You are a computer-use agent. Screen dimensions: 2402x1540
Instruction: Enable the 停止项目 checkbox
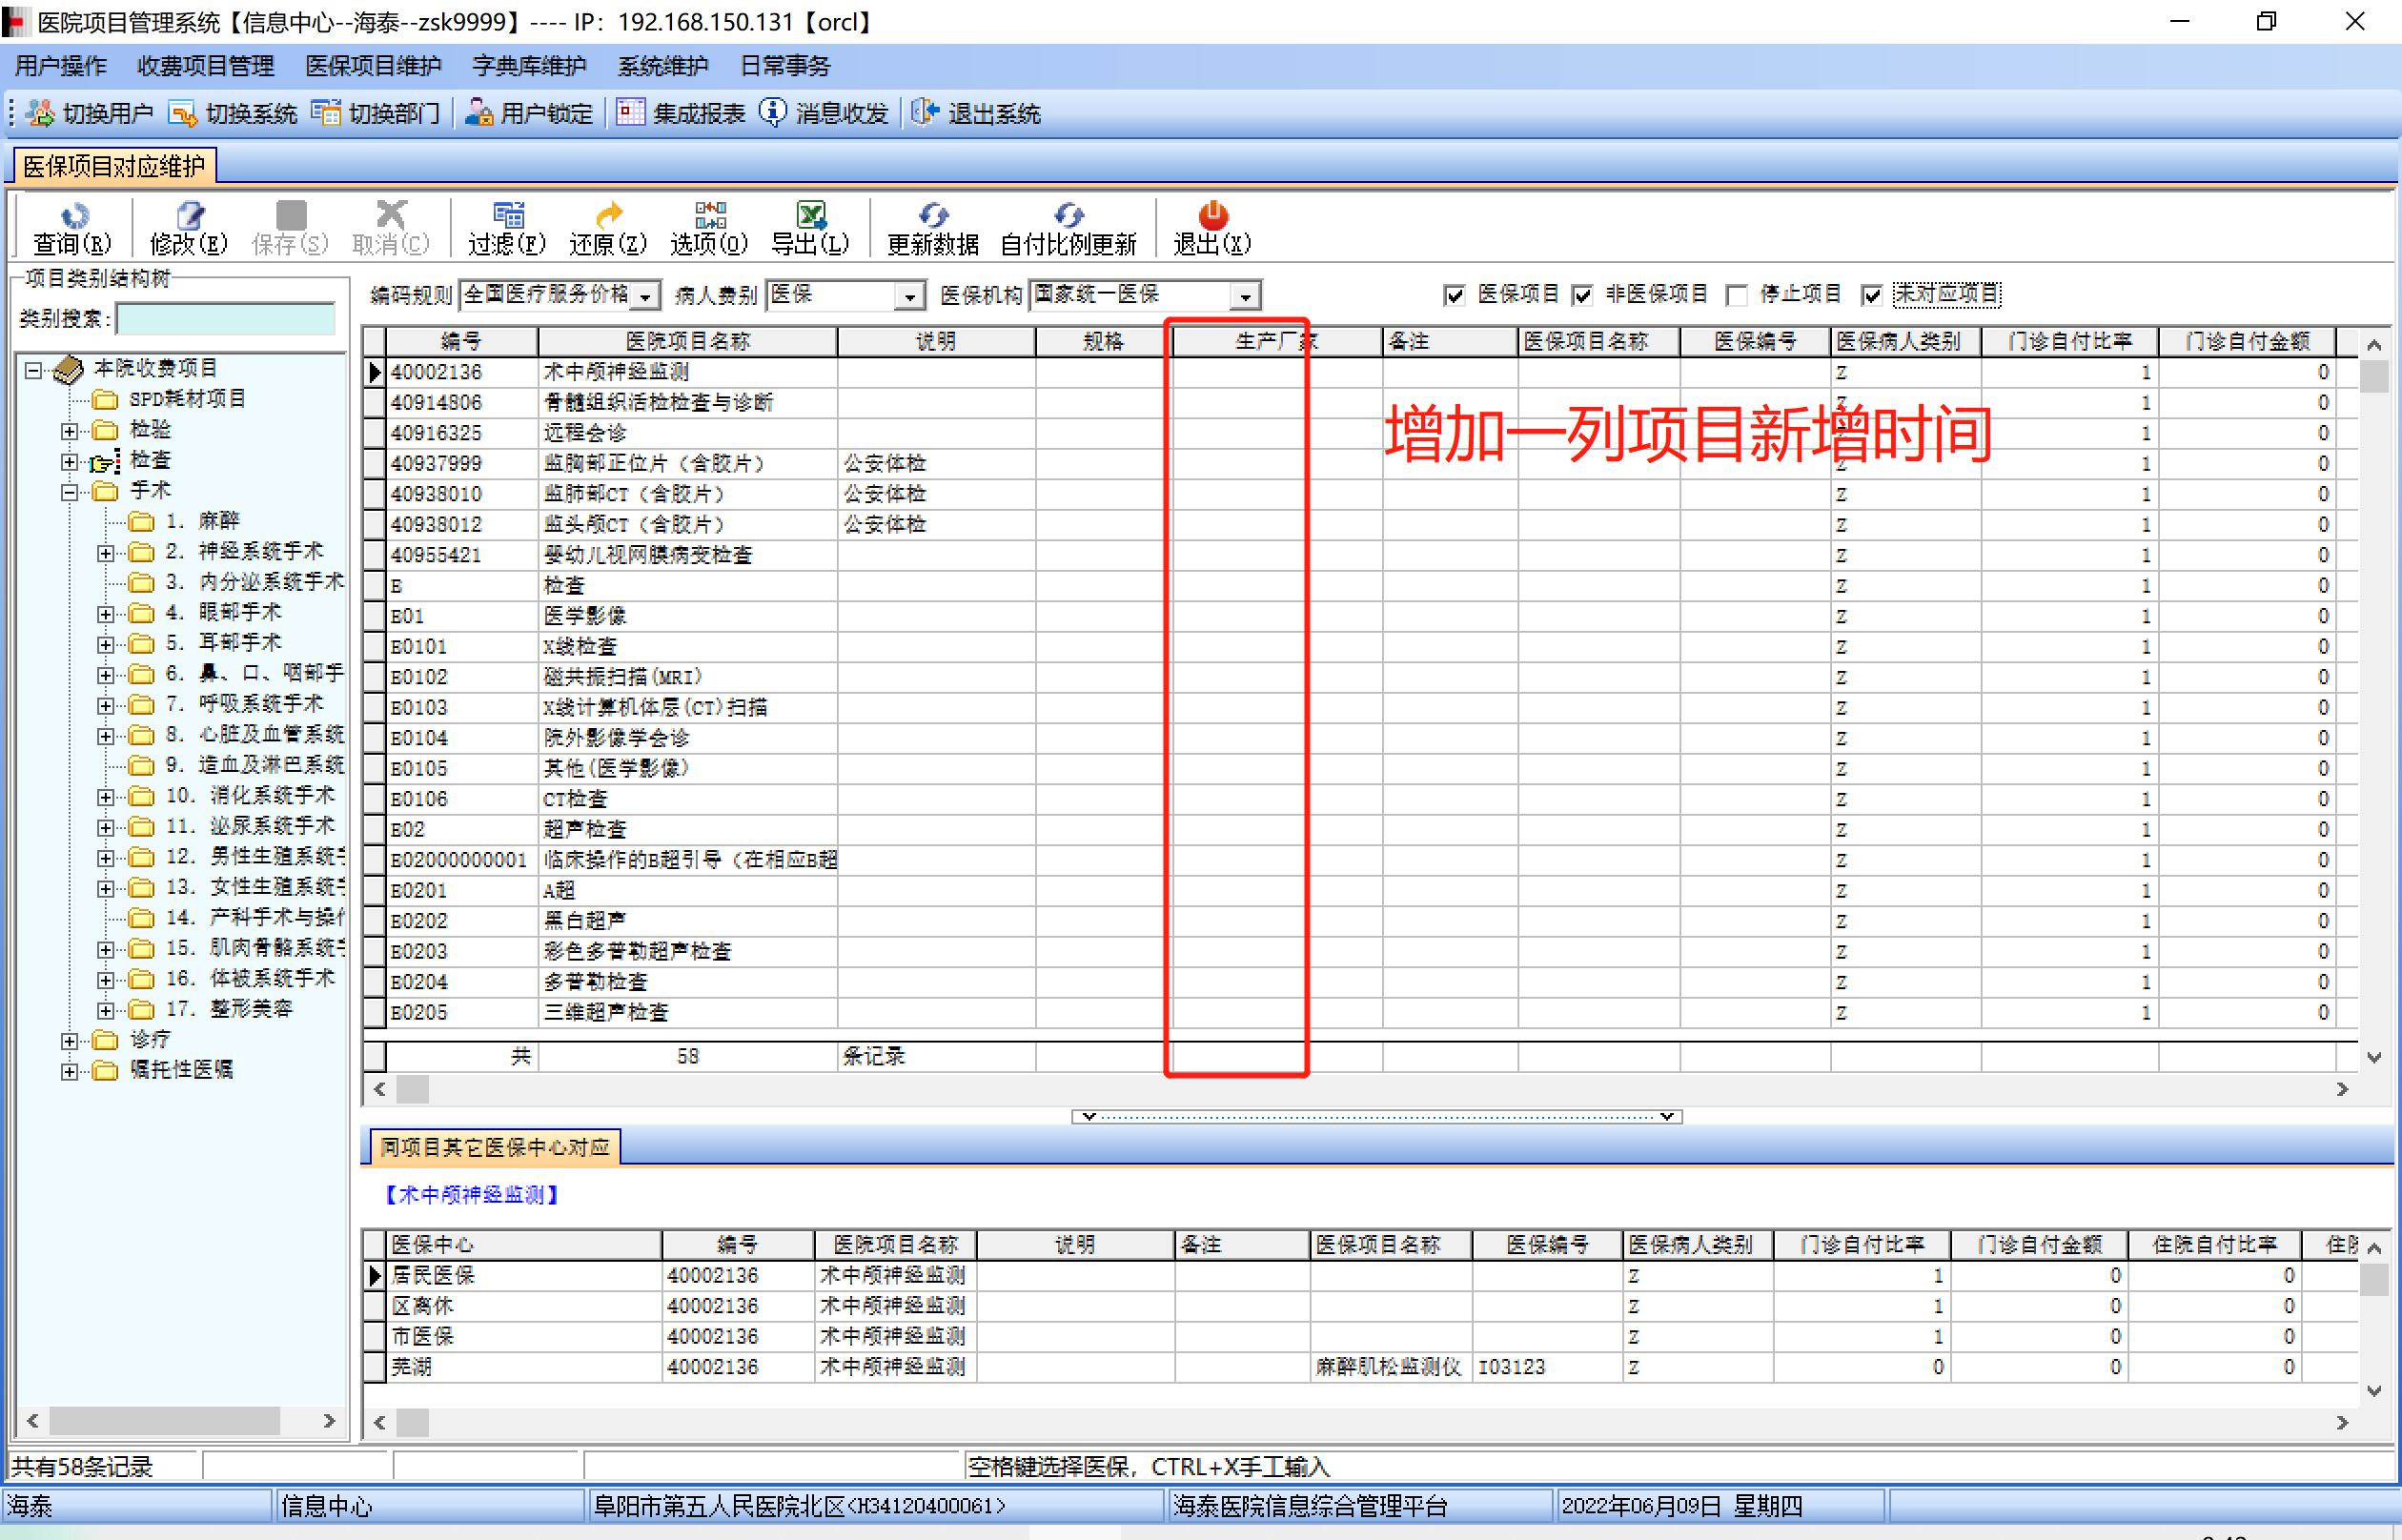click(x=1736, y=295)
